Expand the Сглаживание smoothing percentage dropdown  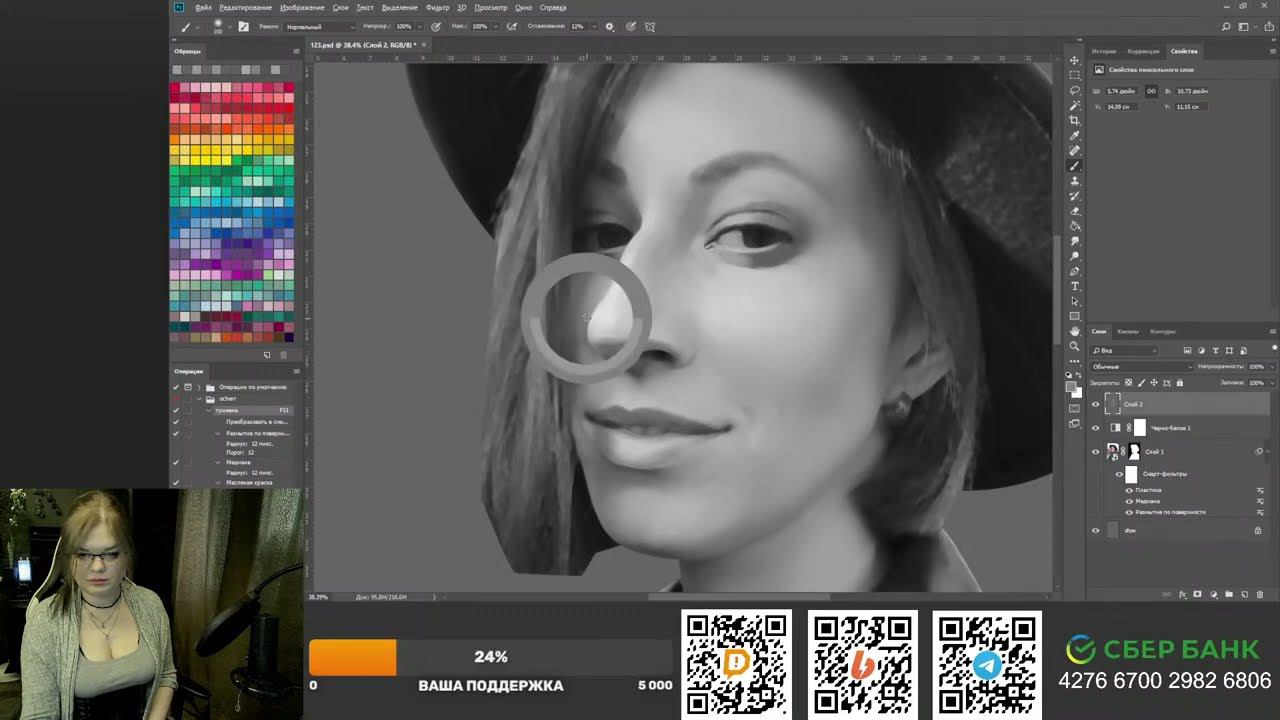[594, 26]
